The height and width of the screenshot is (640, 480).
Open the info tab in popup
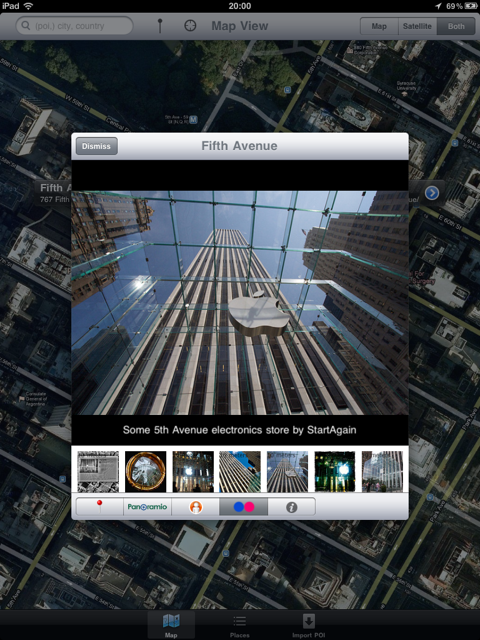click(x=291, y=507)
